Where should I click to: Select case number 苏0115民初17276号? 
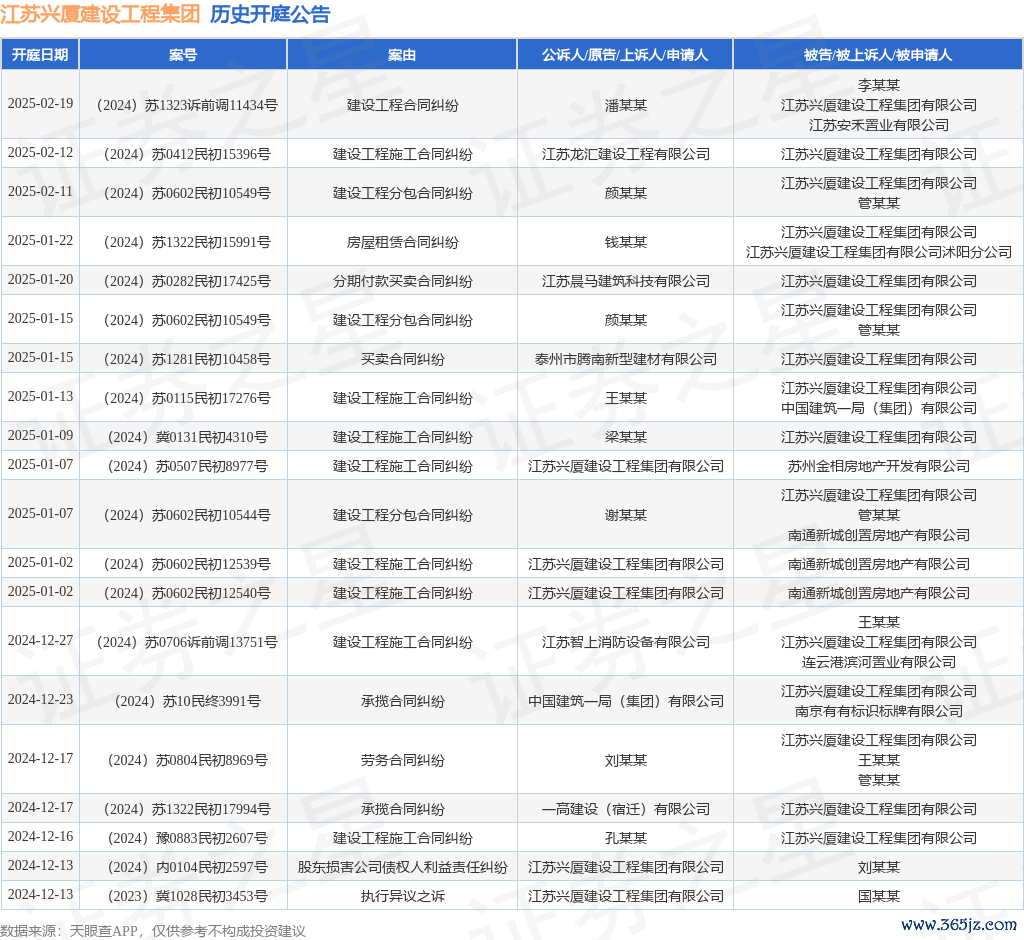(x=187, y=398)
